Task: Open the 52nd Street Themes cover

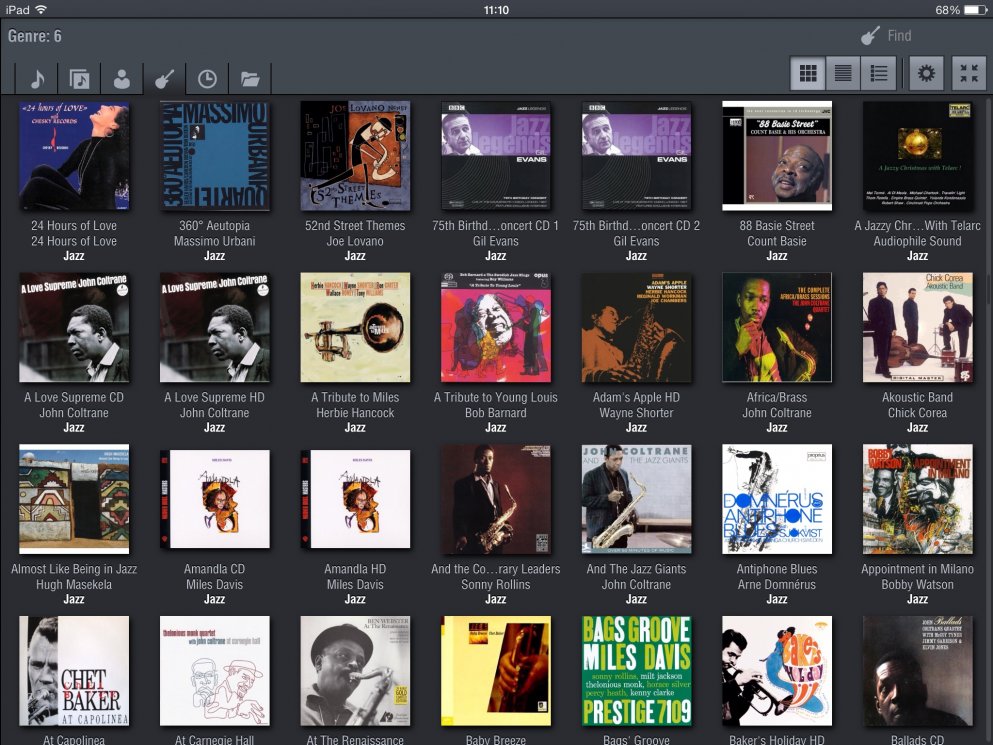Action: pyautogui.click(x=355, y=156)
